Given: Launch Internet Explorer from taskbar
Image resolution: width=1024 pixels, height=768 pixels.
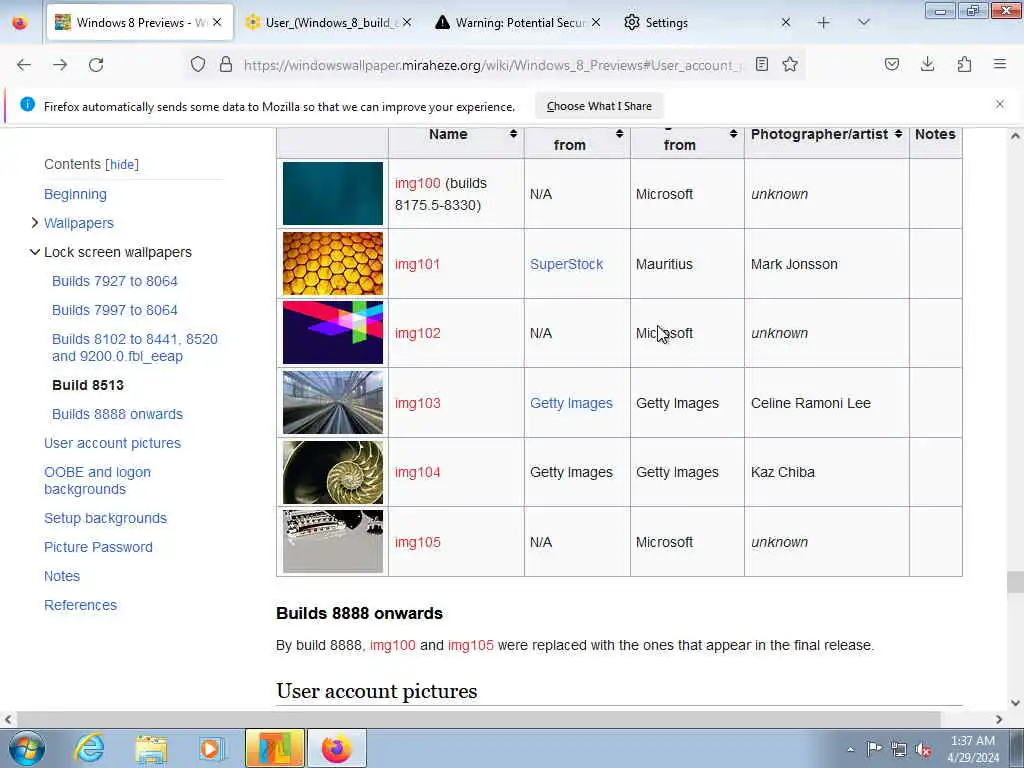Looking at the screenshot, I should [x=89, y=748].
